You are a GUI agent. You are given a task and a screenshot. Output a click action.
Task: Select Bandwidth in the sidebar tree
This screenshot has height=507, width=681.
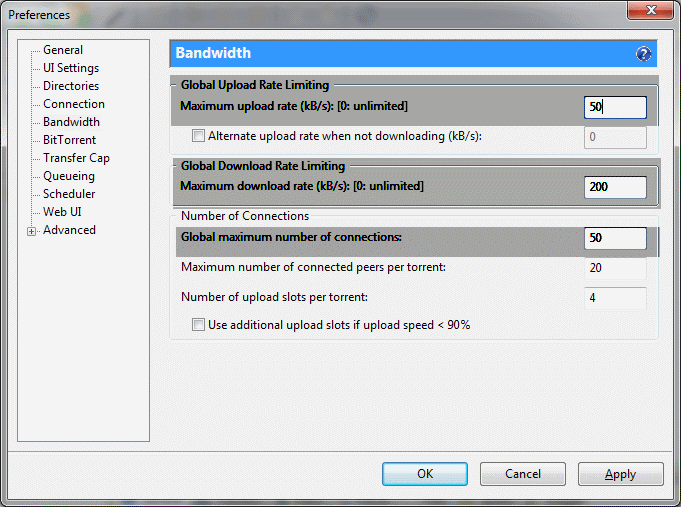pos(71,122)
